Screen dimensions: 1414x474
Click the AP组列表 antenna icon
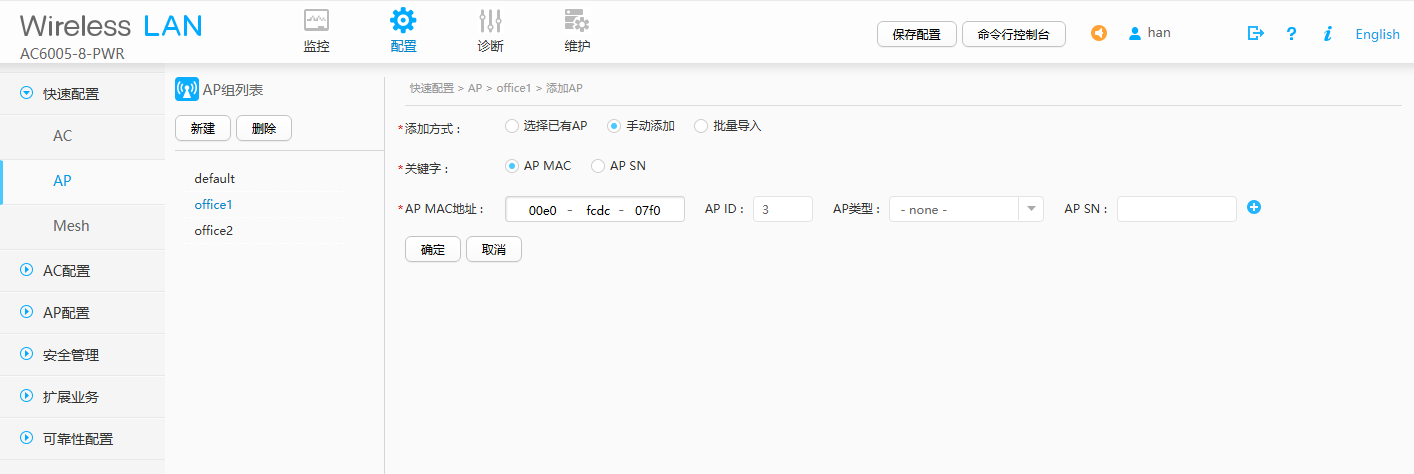[x=187, y=90]
